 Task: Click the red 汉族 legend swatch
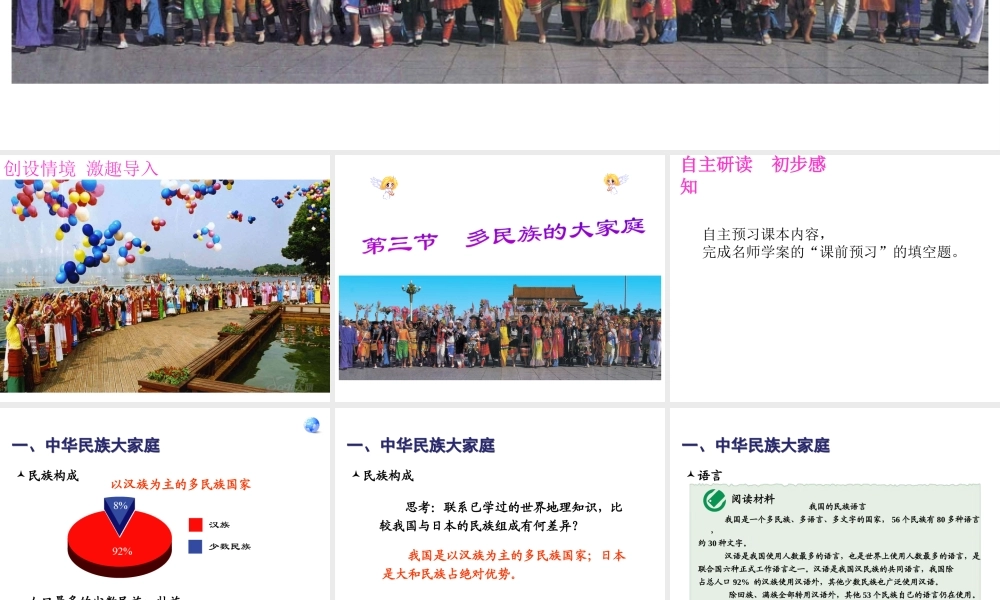pos(196,525)
